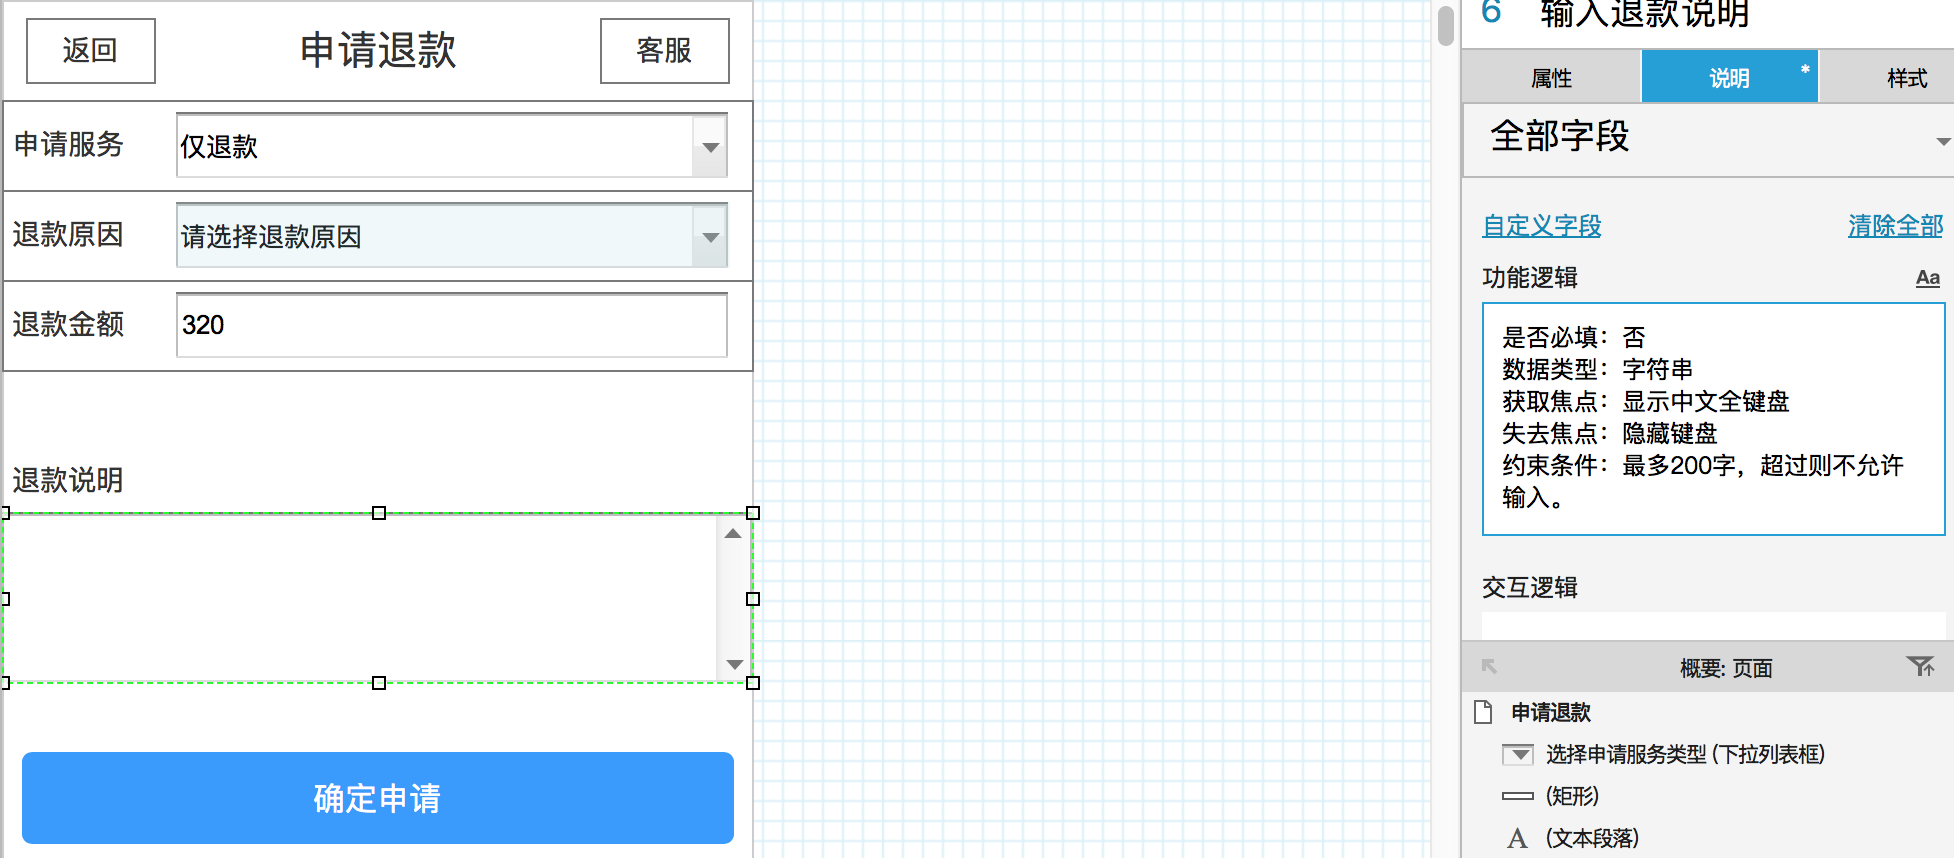1954x858 pixels.
Task: Click the text paragraph A icon in outline
Action: click(1517, 838)
